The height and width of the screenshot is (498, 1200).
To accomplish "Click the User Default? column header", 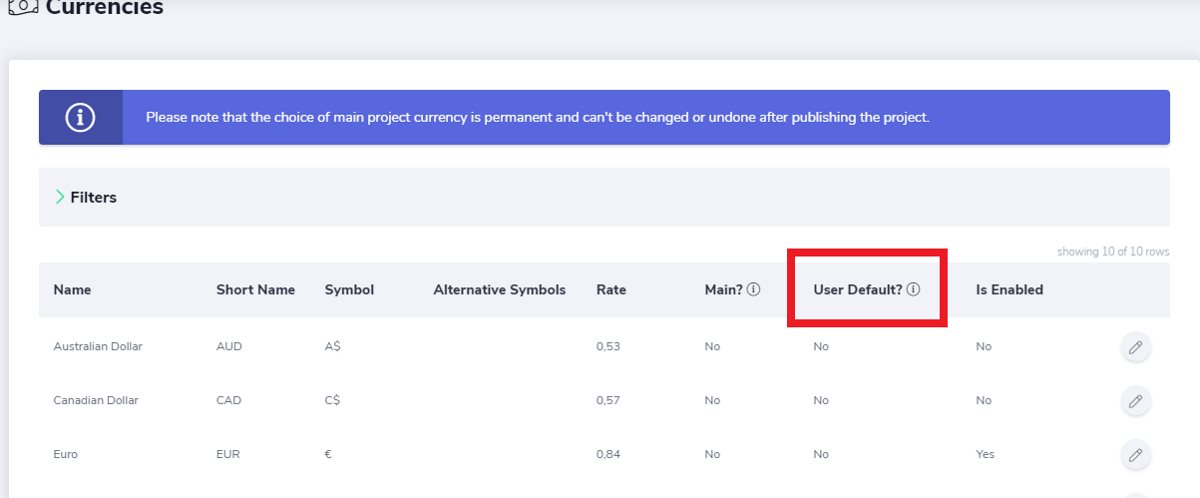I will pos(858,290).
